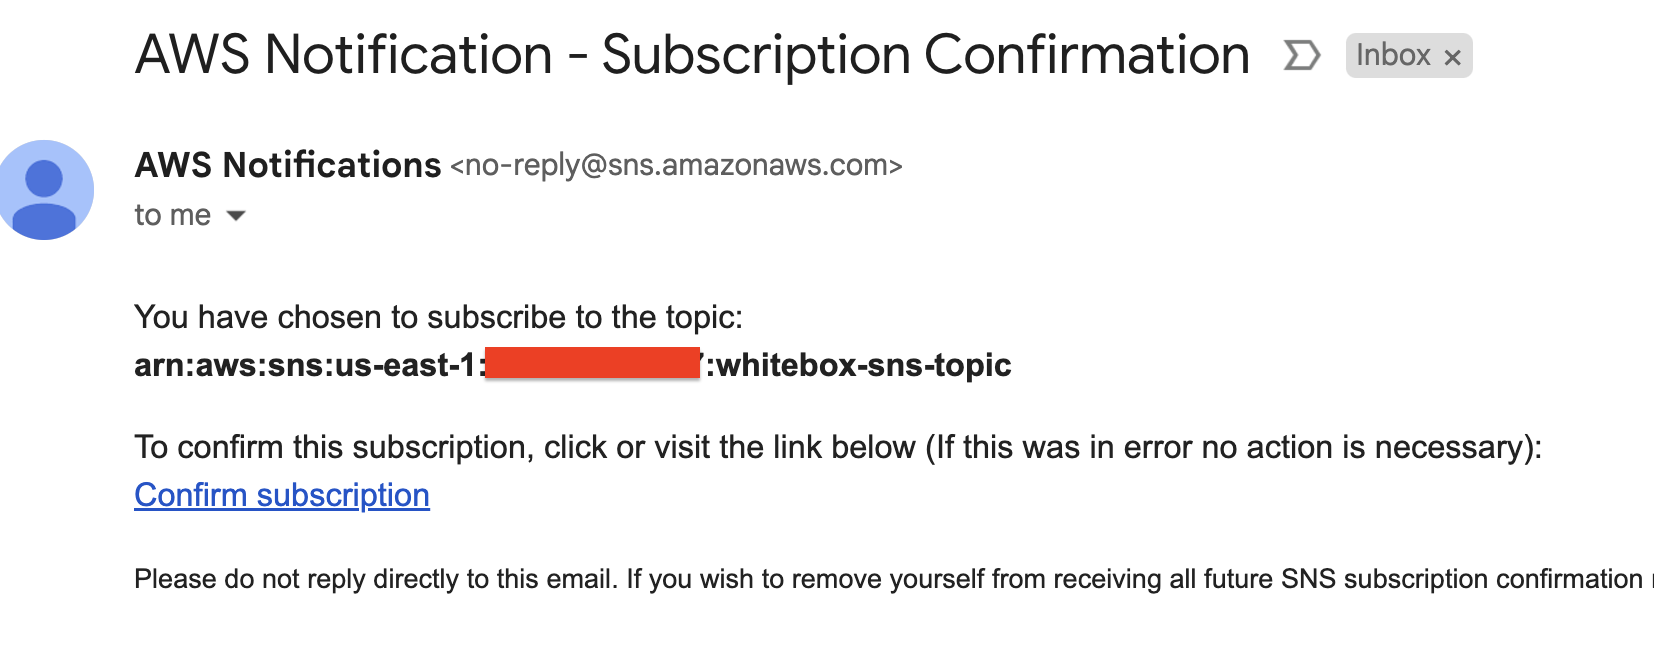Click the "Please do not reply" footer text

pyautogui.click(x=375, y=579)
